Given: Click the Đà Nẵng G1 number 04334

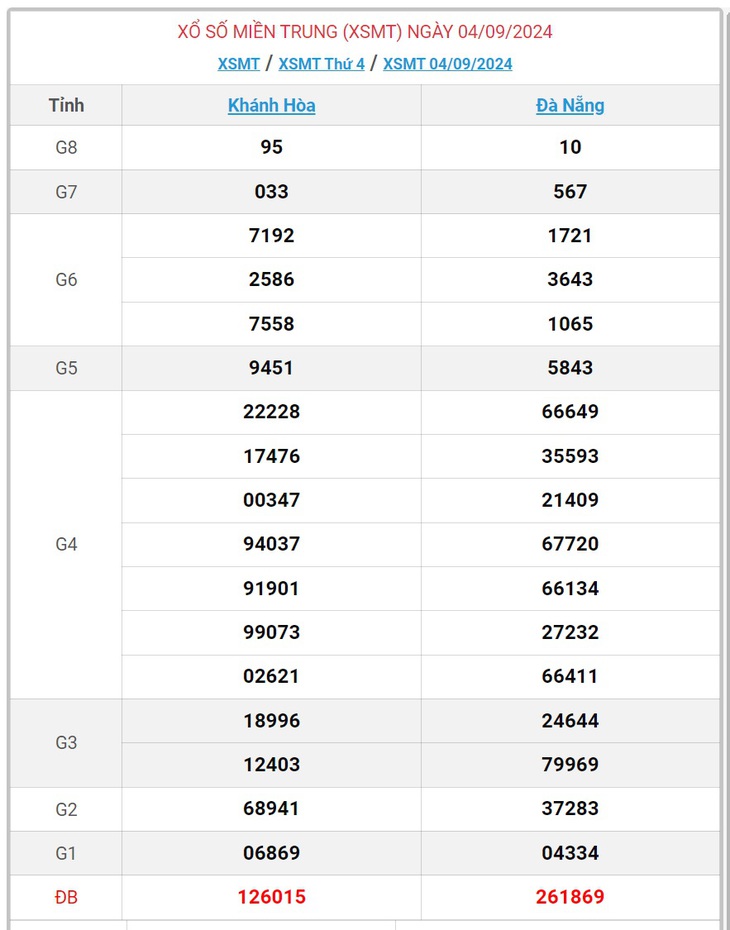Looking at the screenshot, I should tap(570, 853).
